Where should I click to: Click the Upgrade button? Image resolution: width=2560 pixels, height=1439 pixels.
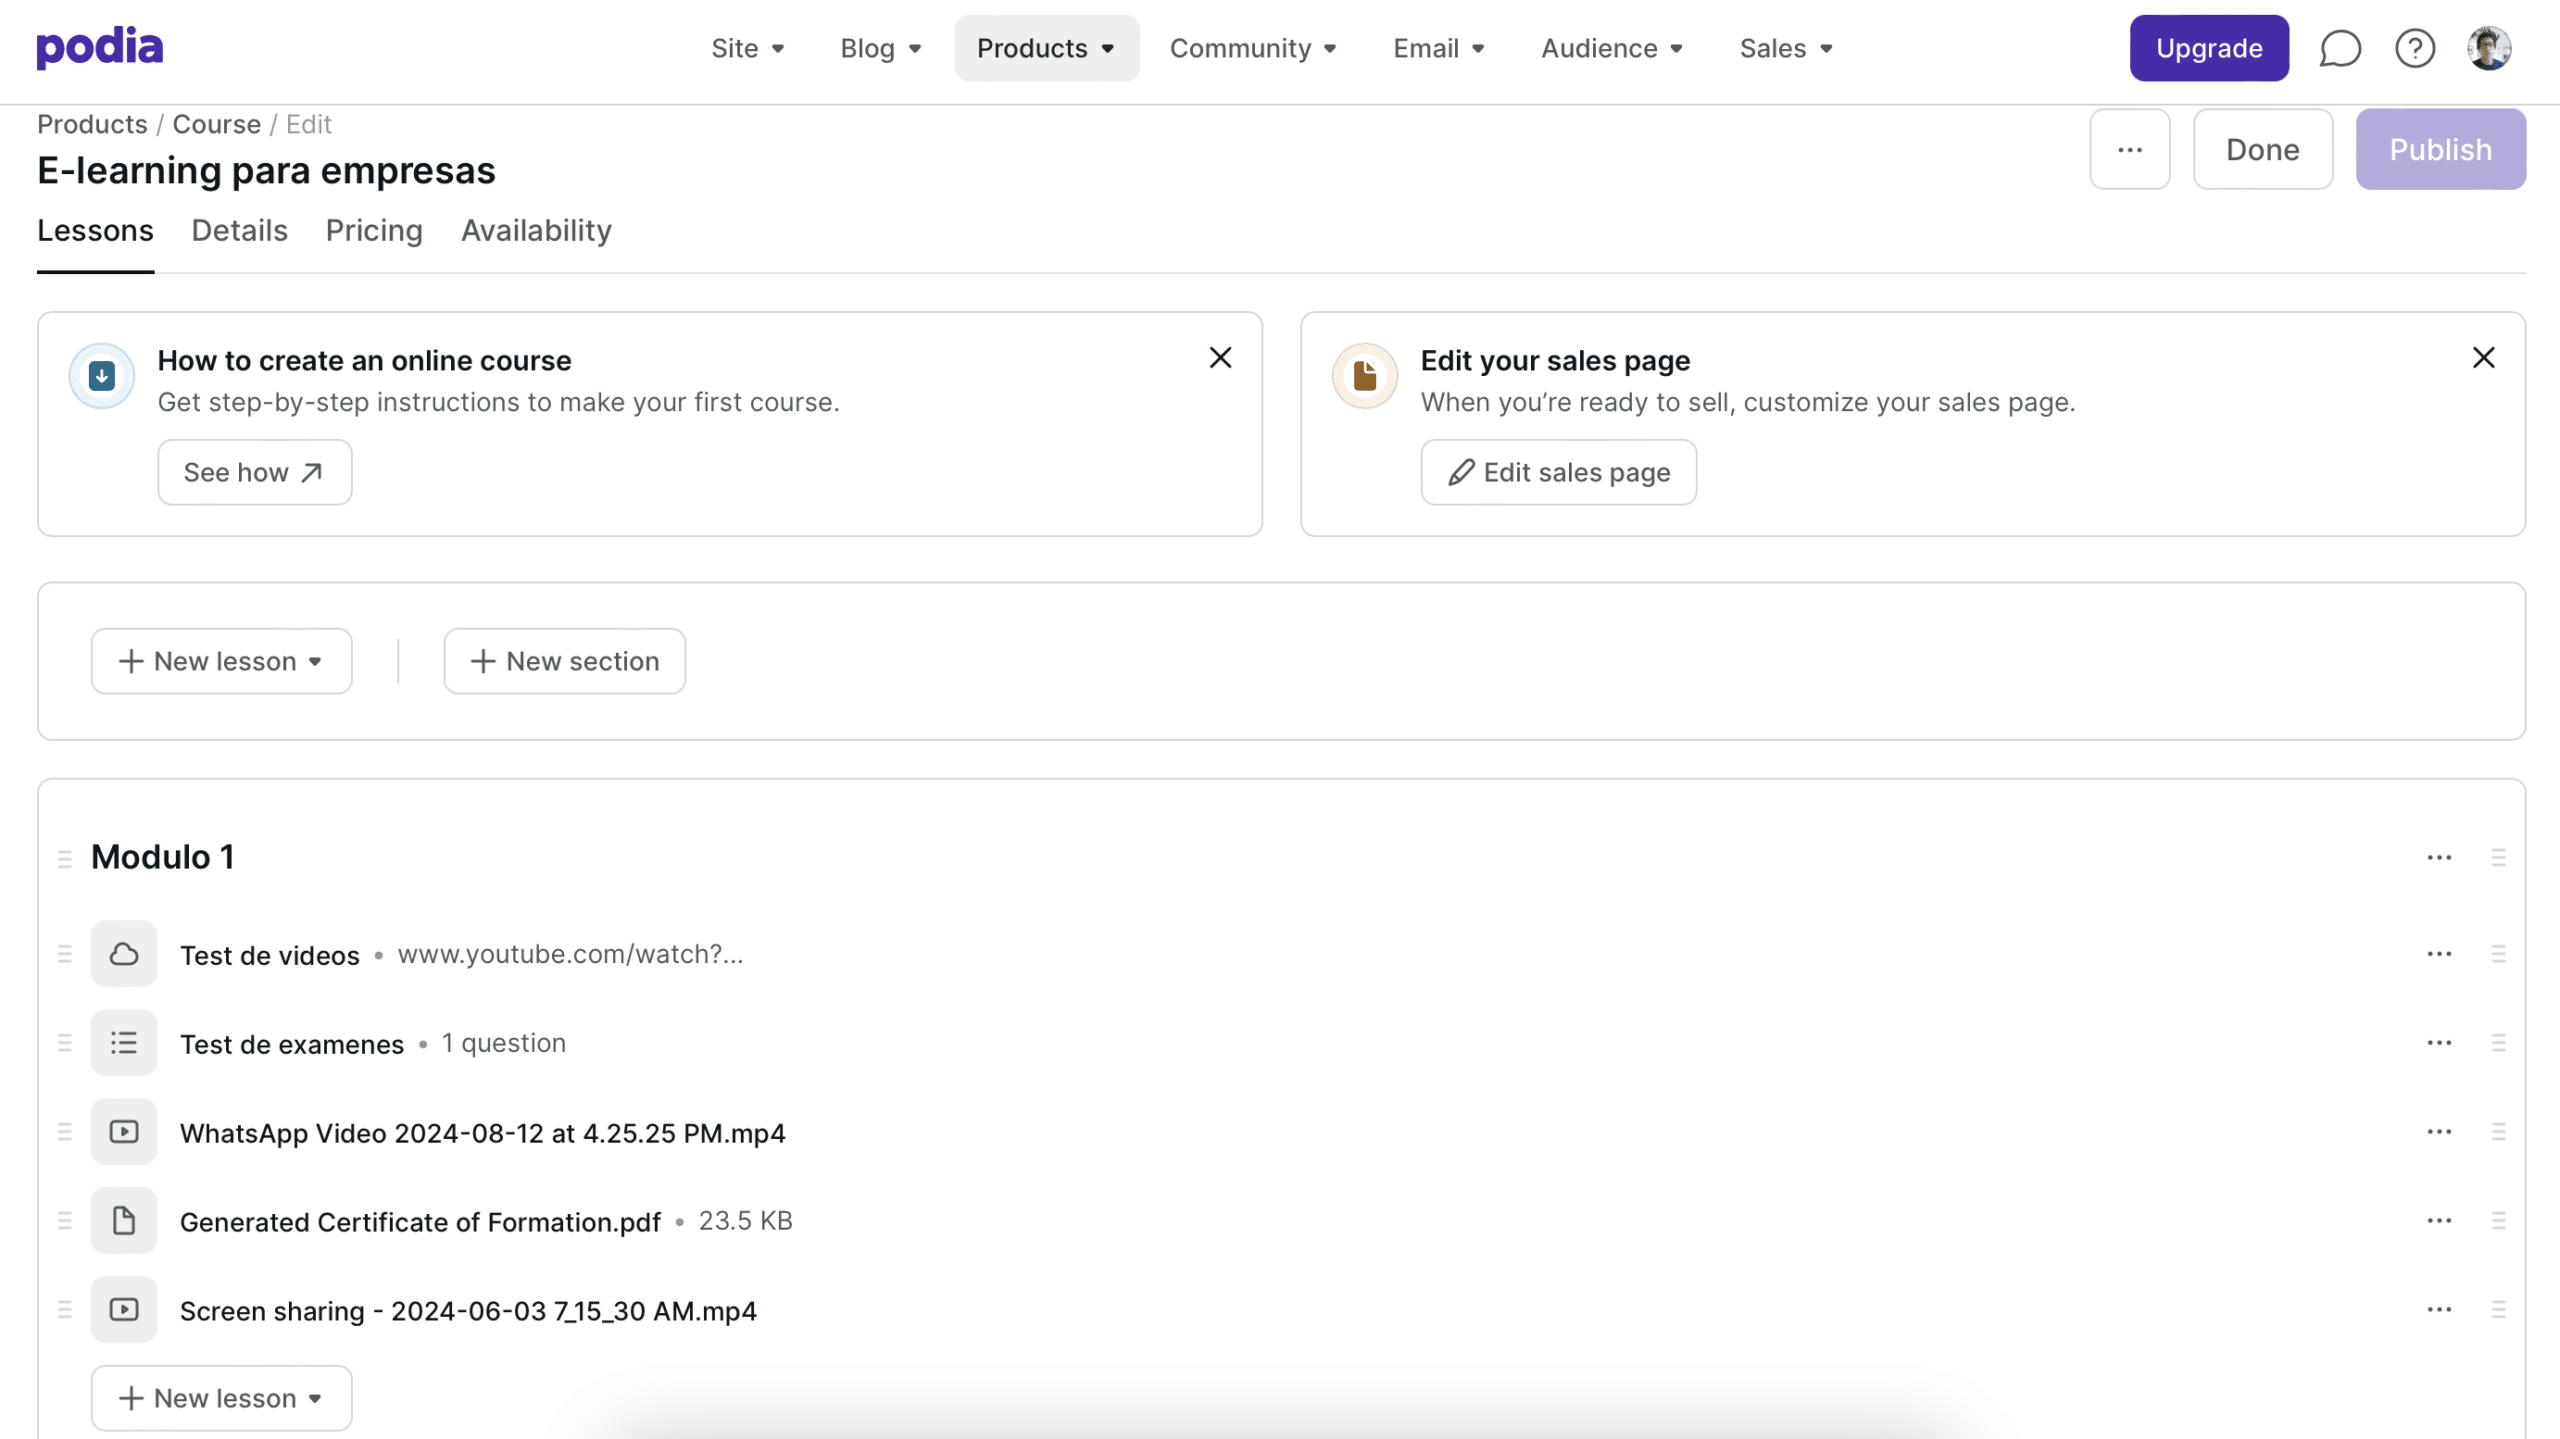2209,48
